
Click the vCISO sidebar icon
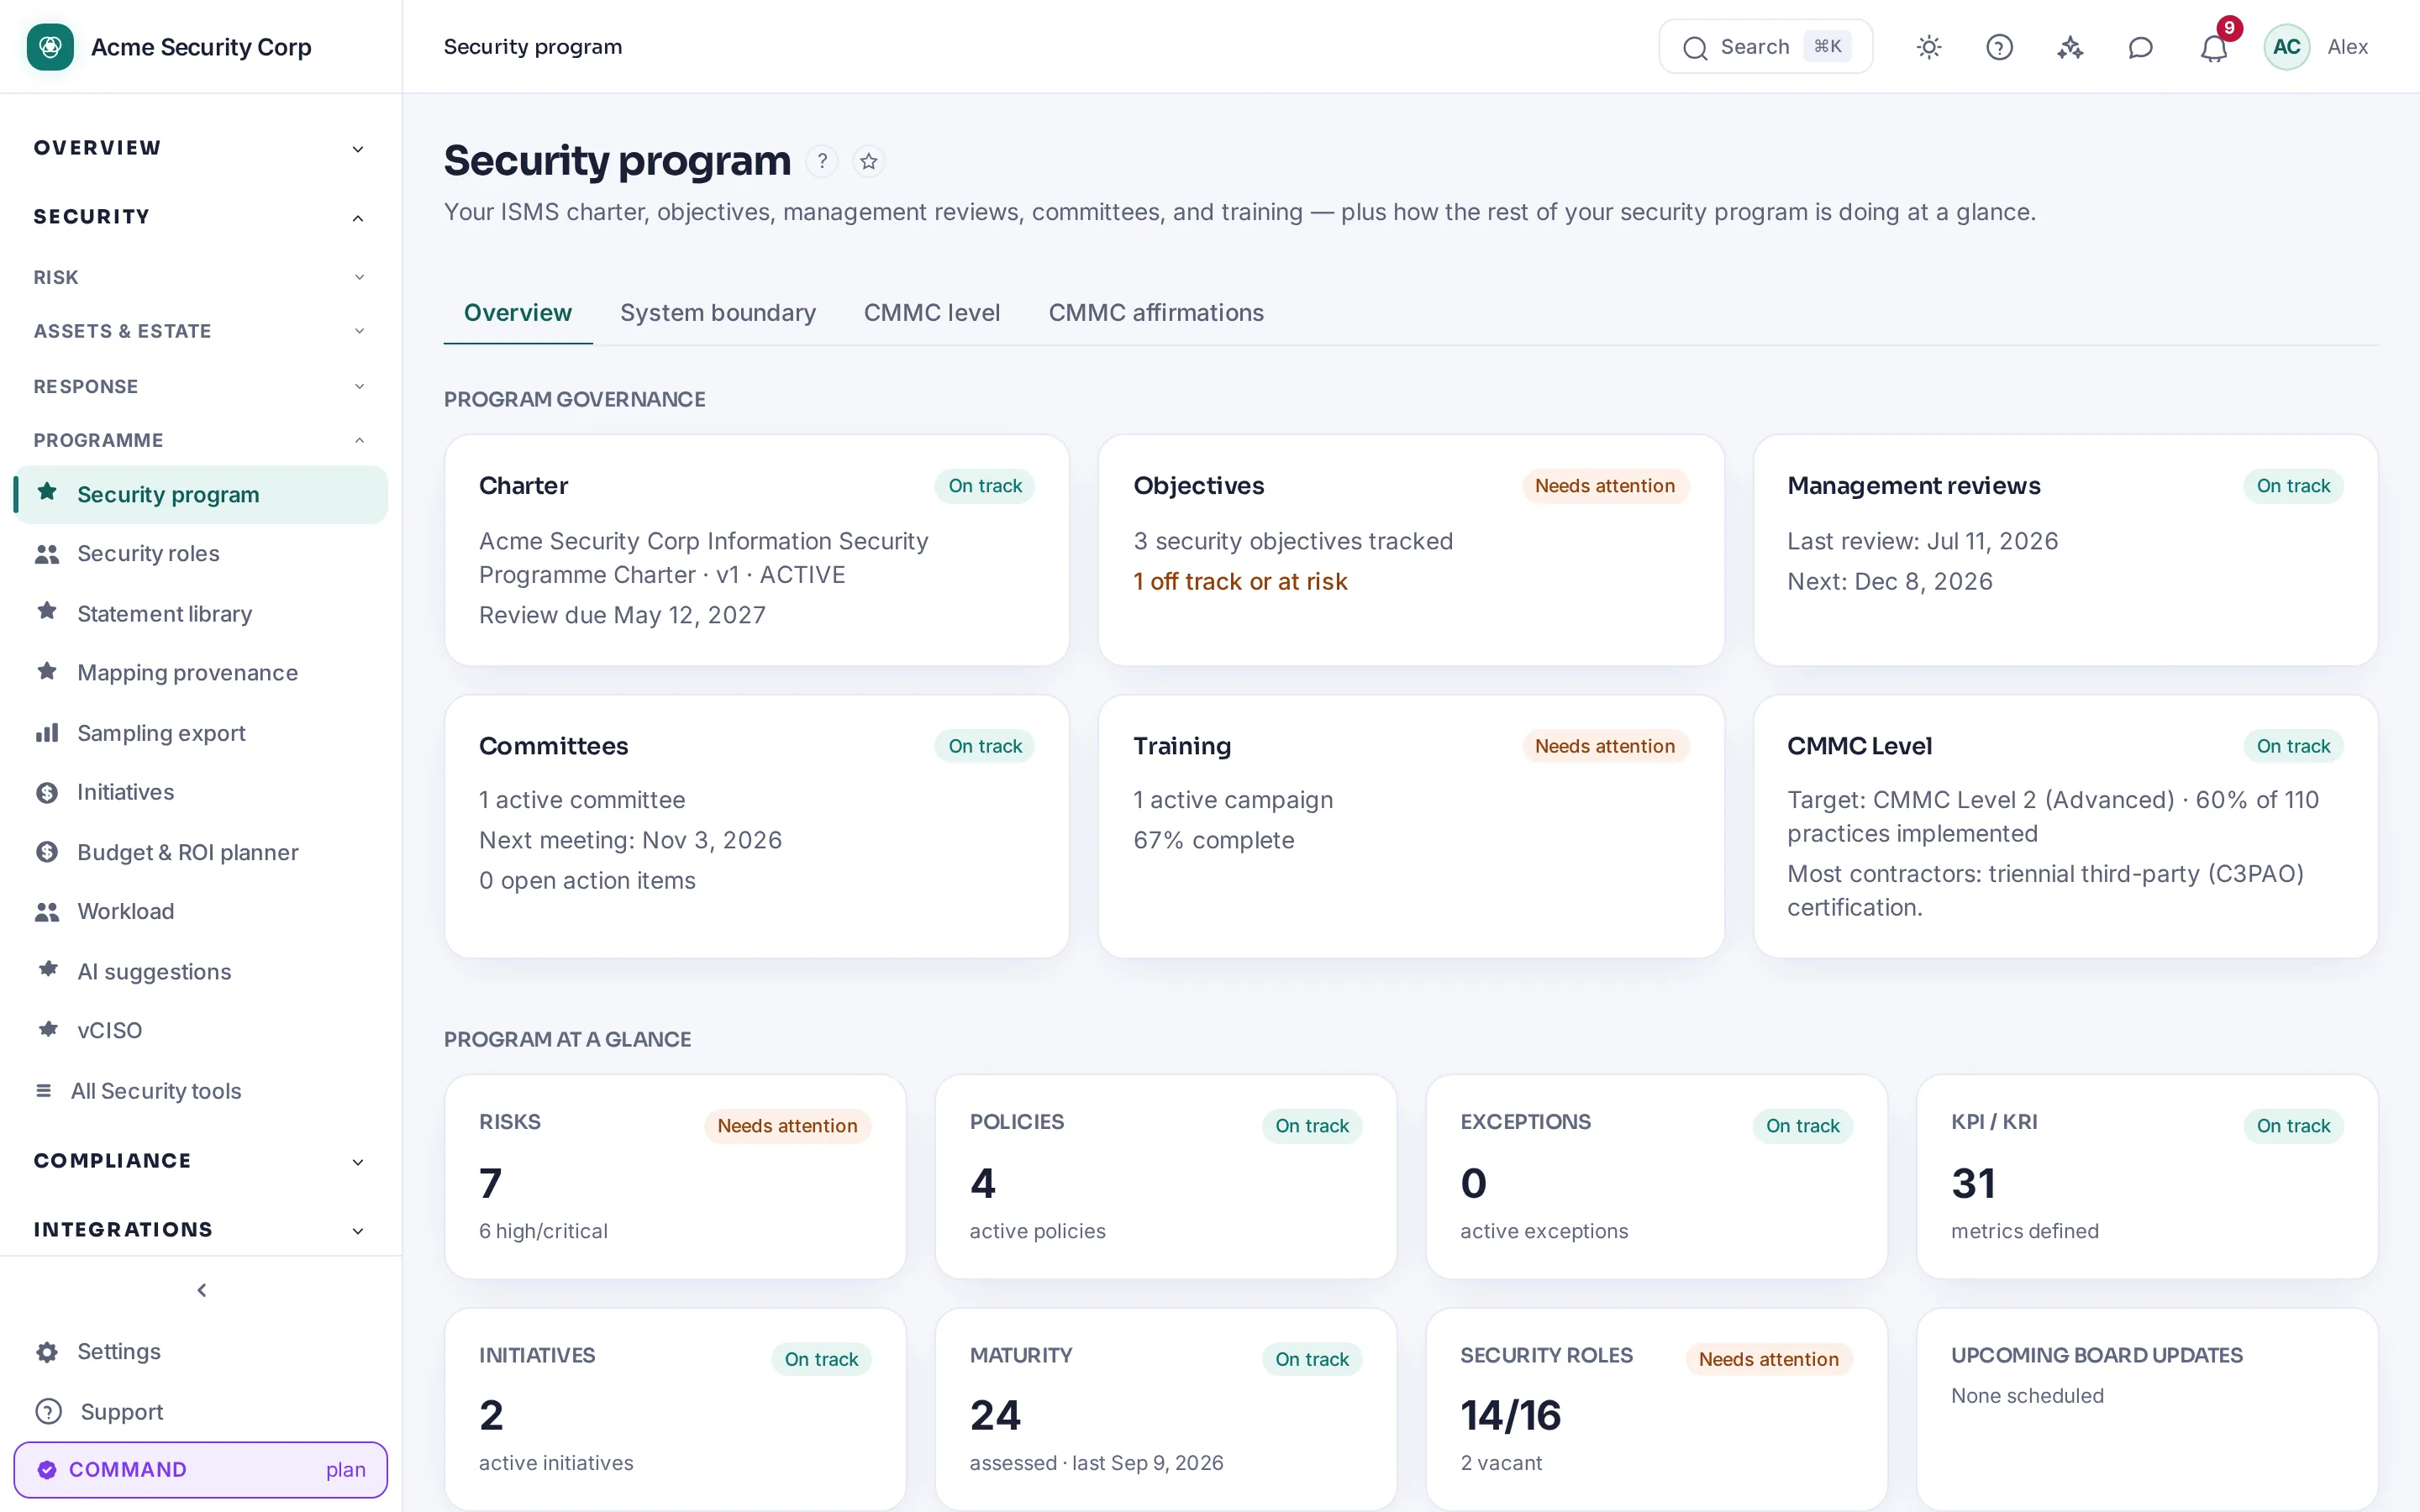click(x=47, y=1030)
